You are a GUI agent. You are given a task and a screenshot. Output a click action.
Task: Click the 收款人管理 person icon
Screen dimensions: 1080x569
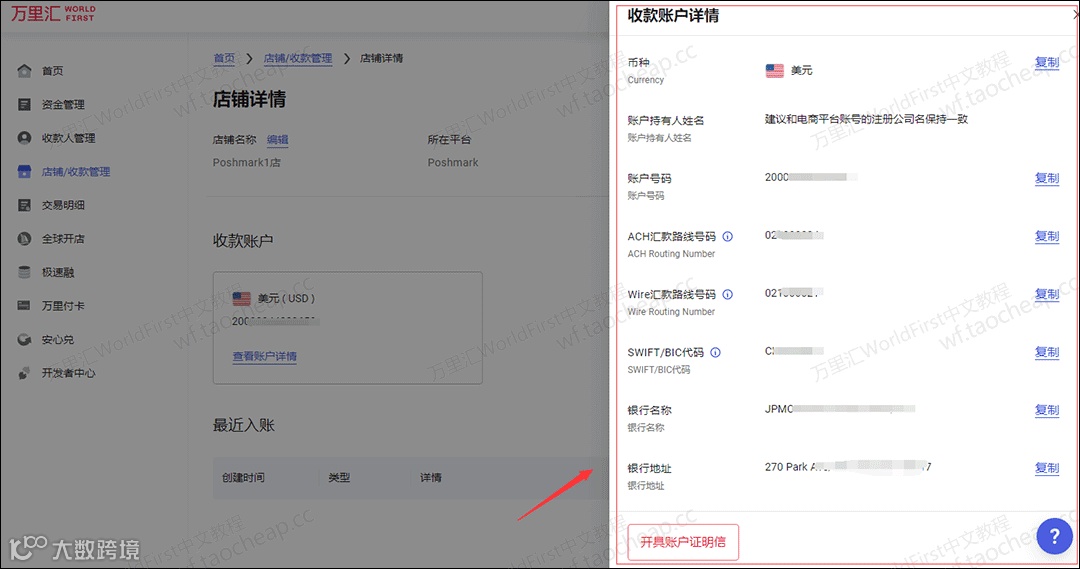[x=24, y=138]
